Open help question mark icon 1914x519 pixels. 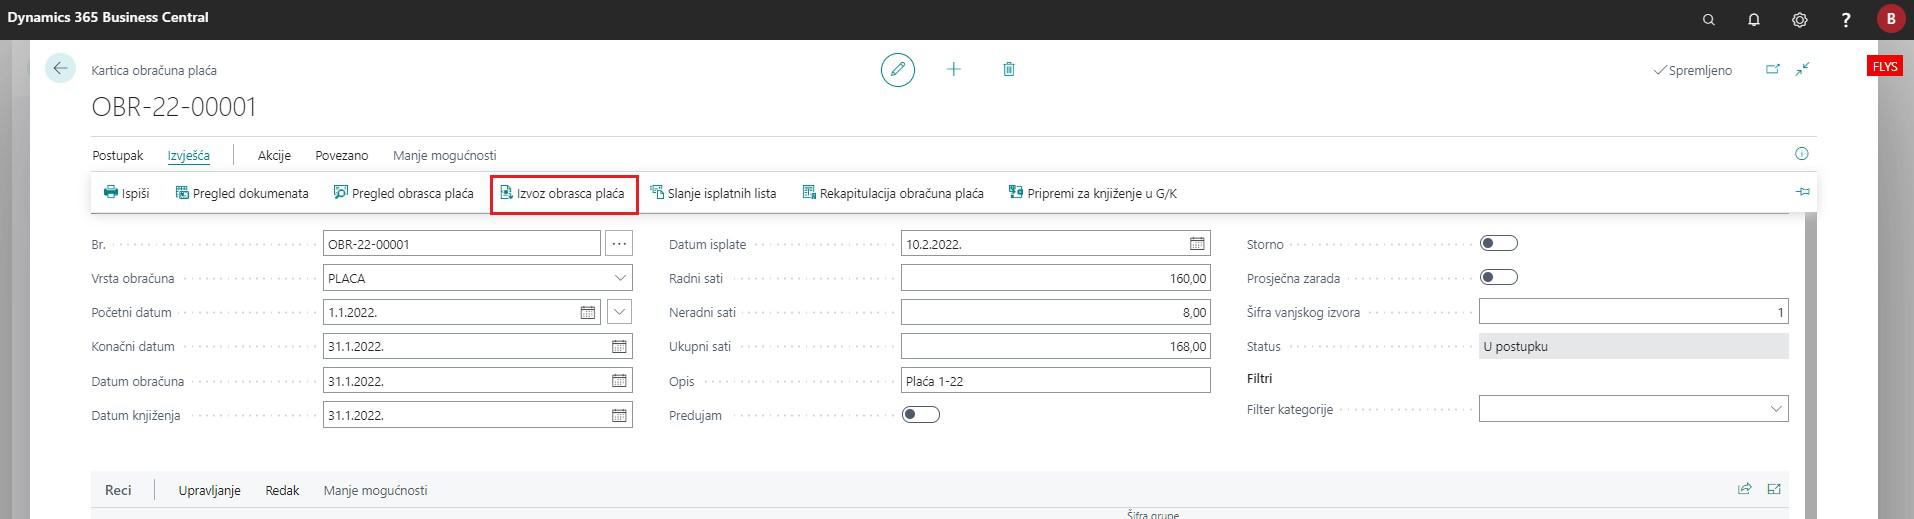pos(1846,19)
